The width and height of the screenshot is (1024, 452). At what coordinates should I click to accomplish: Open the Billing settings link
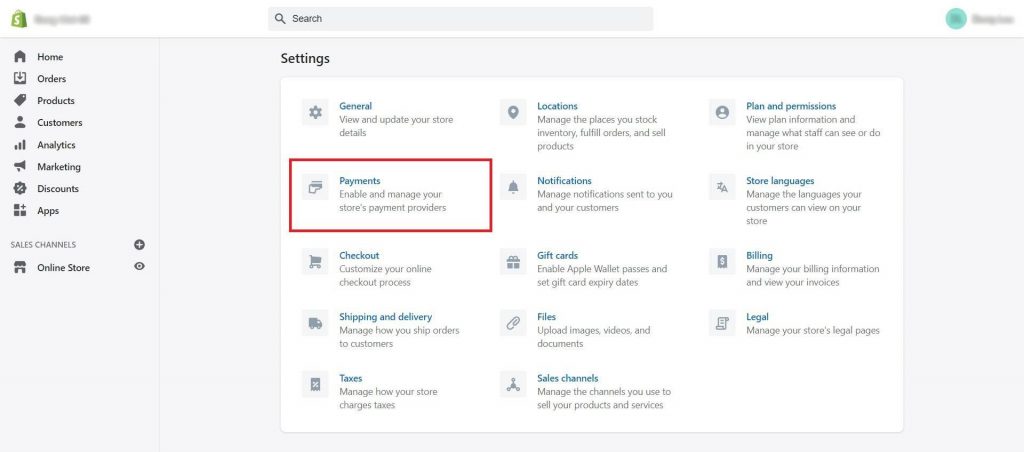tap(759, 255)
